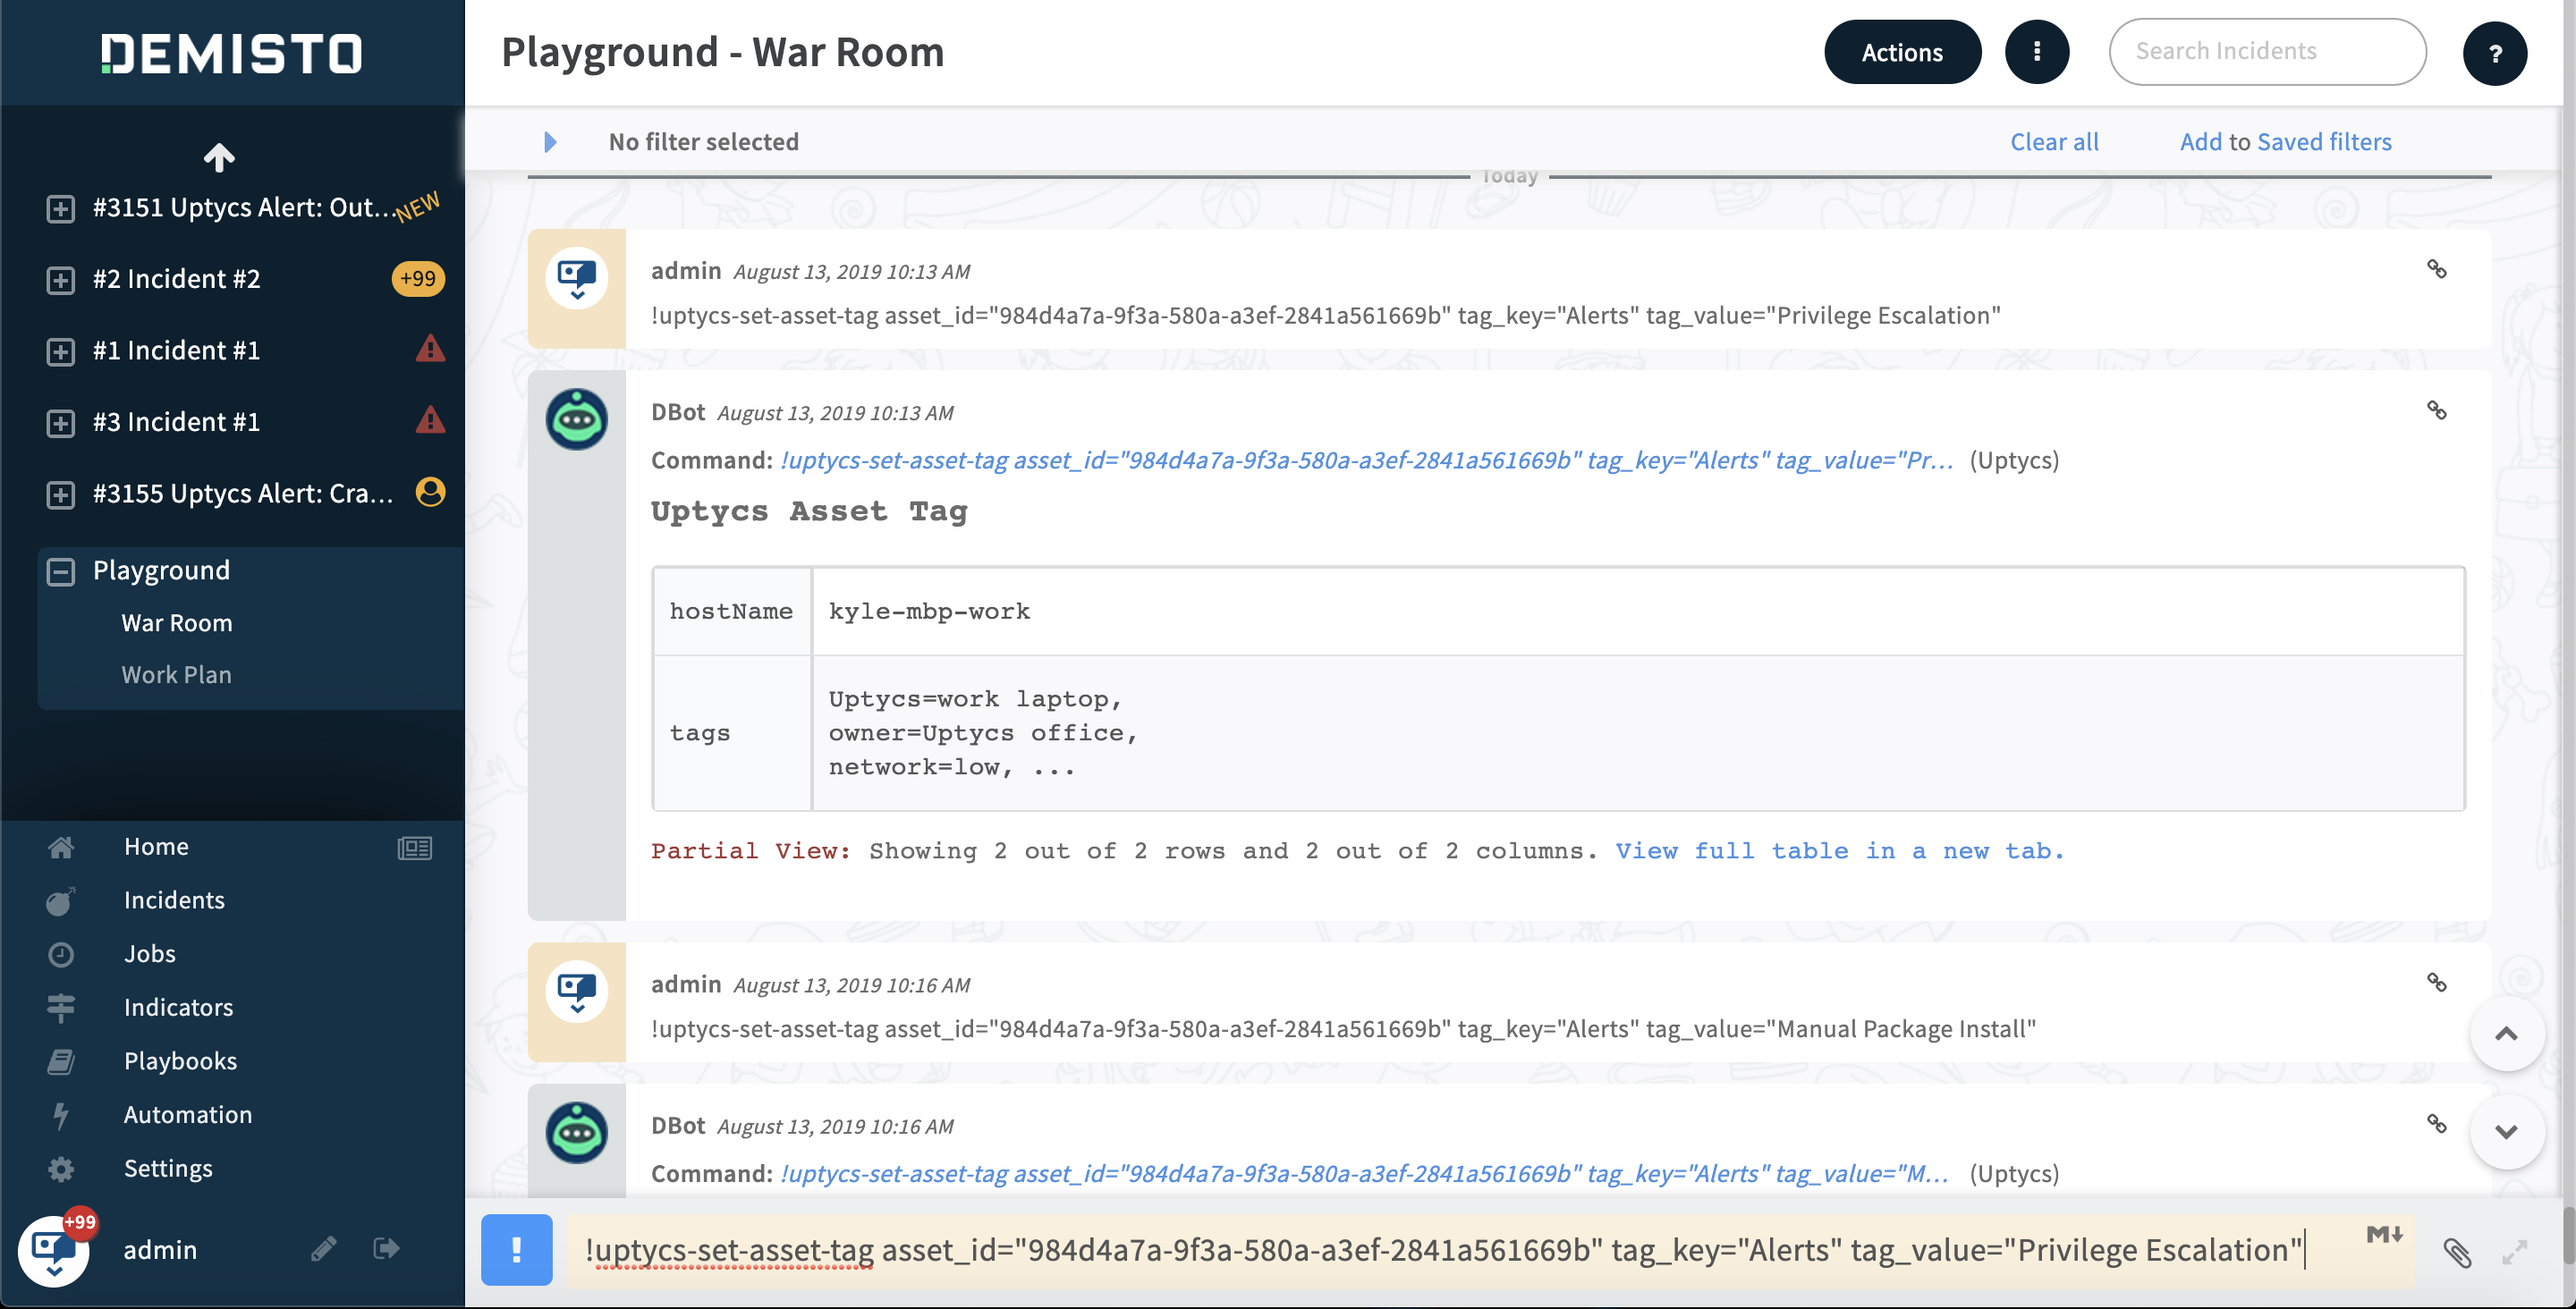Screen dimensions: 2576x1309
Task: Click admin avatar on 10:13 AM entry
Action: (577, 278)
